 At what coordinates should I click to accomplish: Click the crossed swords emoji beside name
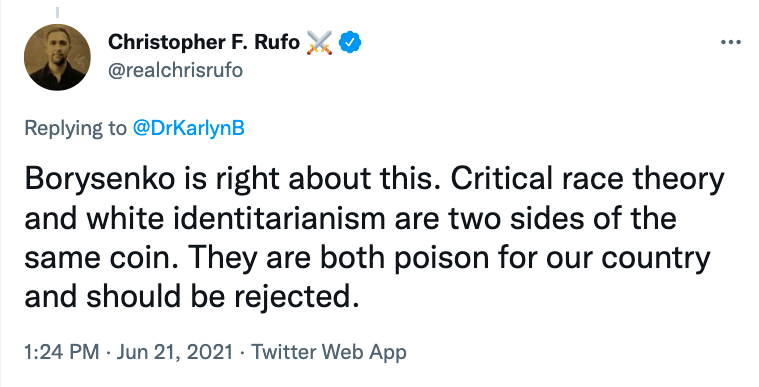(x=319, y=43)
